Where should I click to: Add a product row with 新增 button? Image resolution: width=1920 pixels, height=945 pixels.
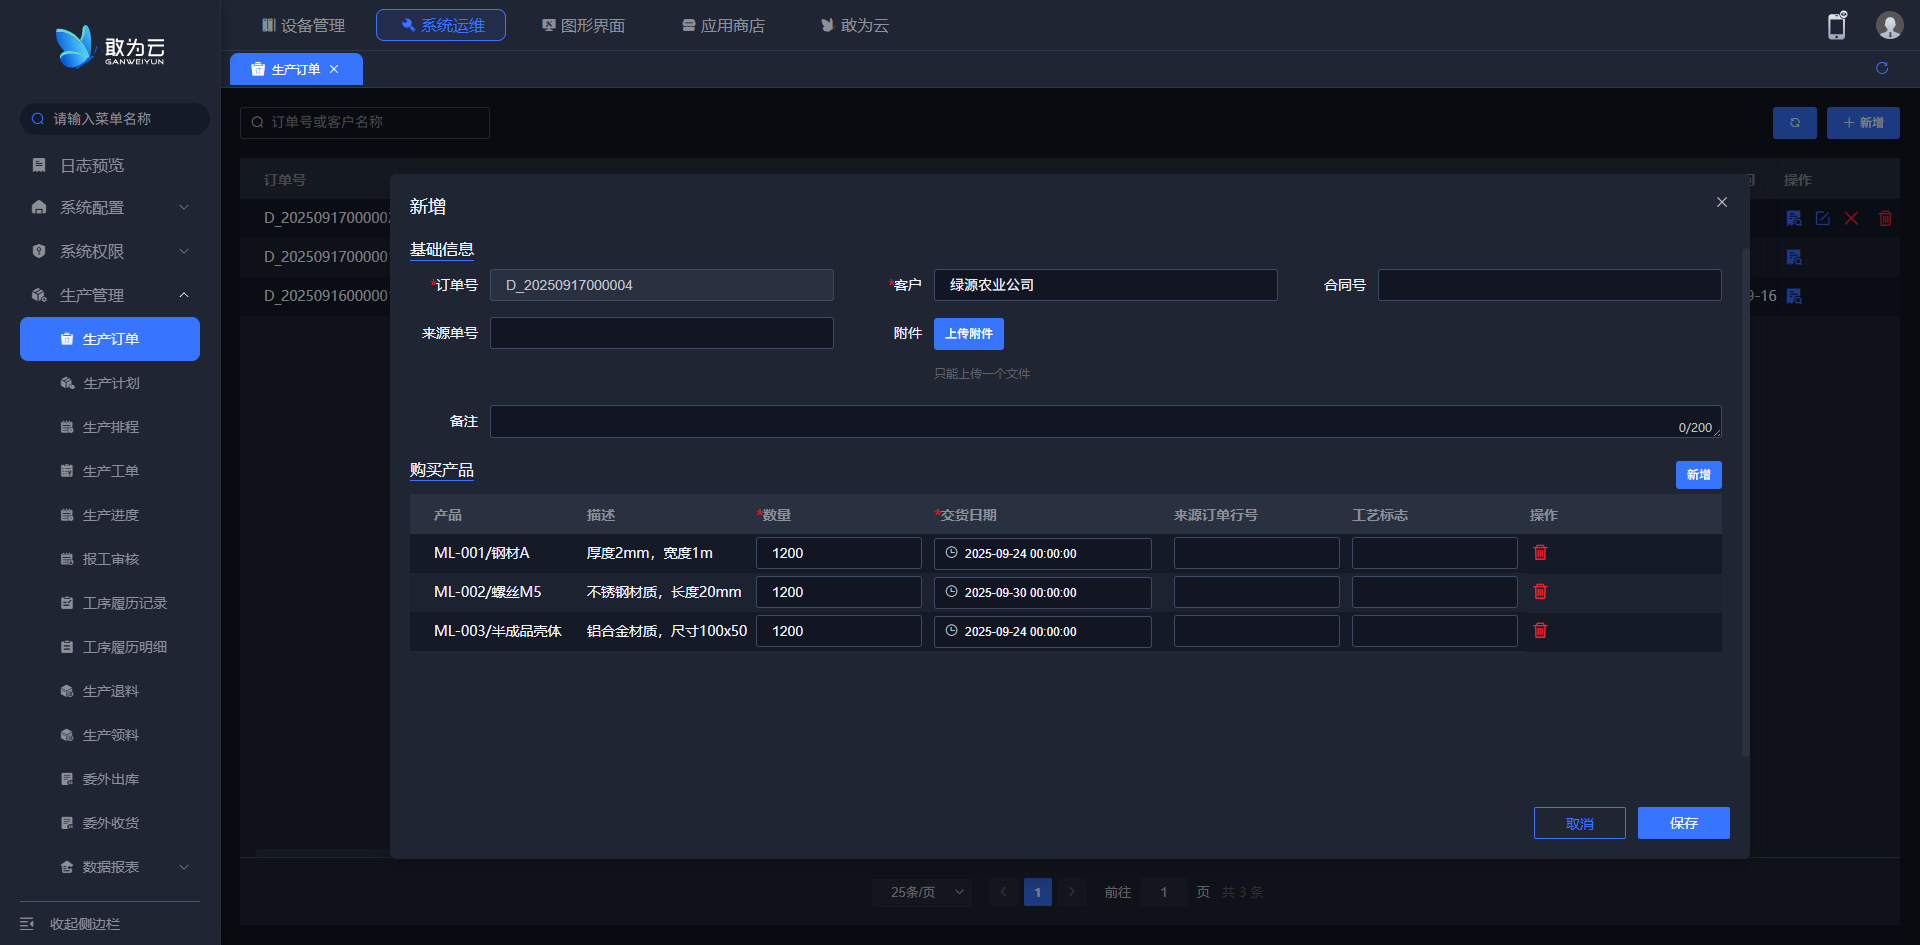pos(1698,475)
